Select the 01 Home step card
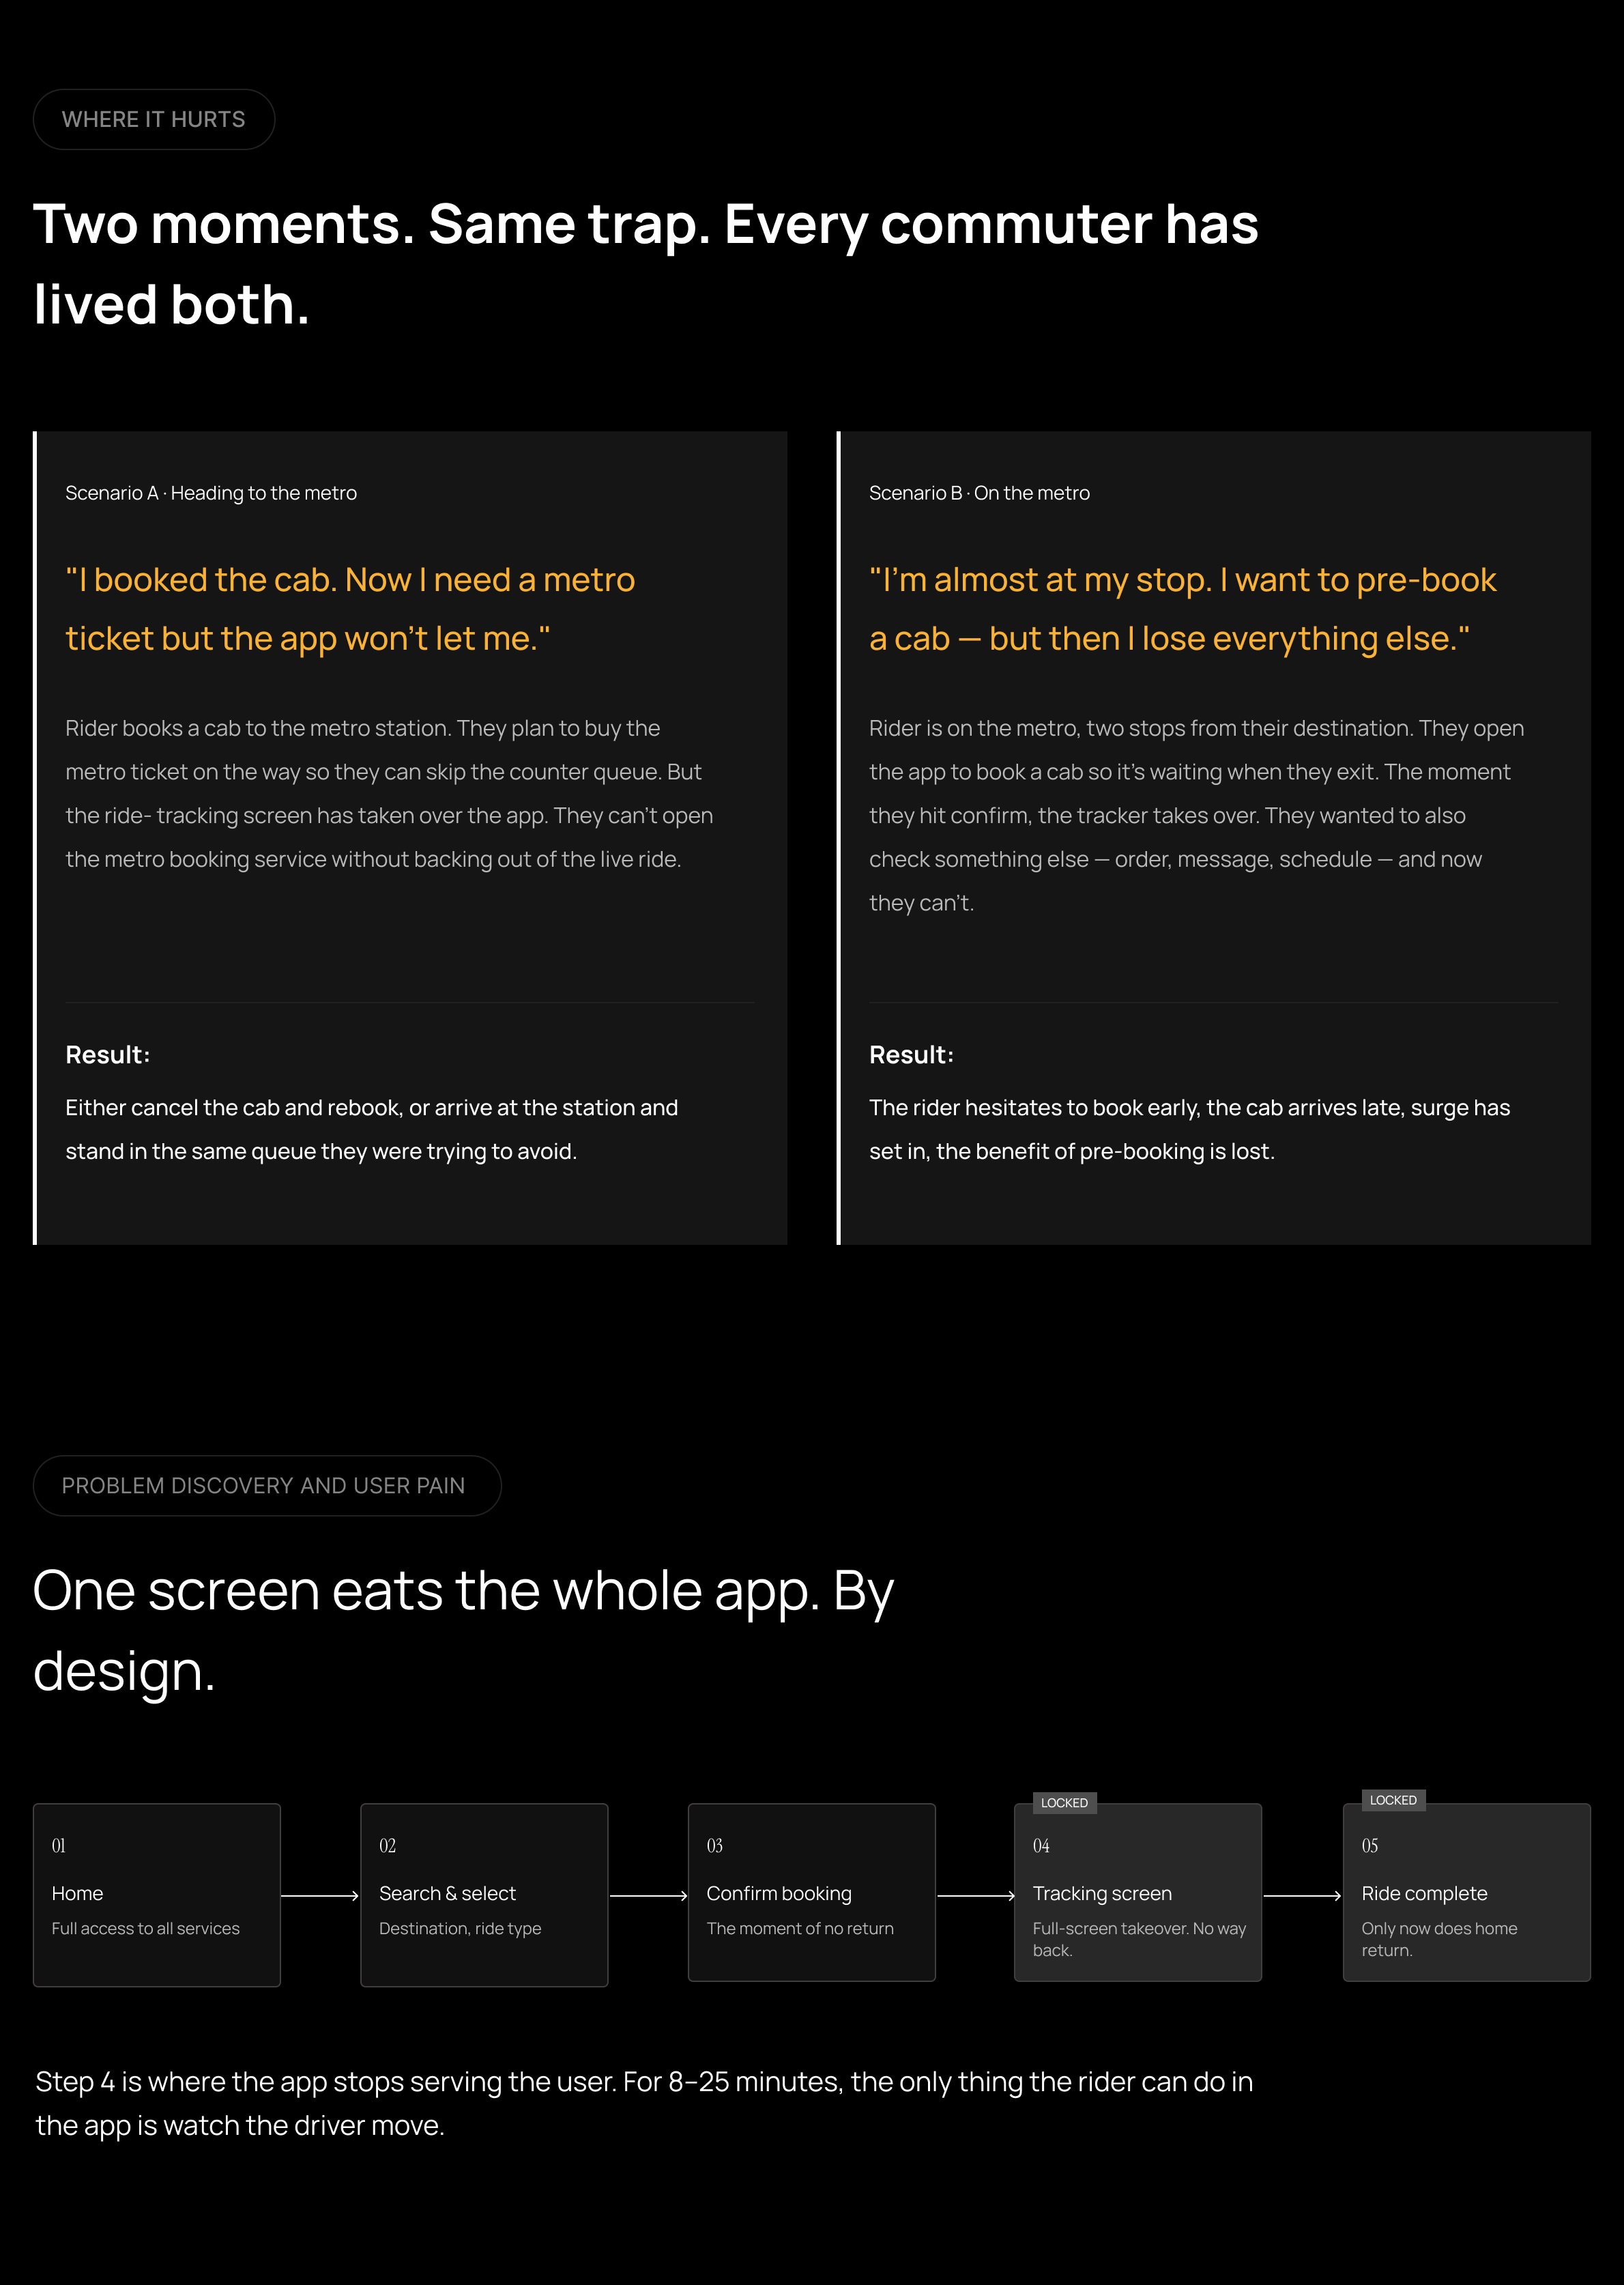The image size is (1624, 2285). 157,1895
